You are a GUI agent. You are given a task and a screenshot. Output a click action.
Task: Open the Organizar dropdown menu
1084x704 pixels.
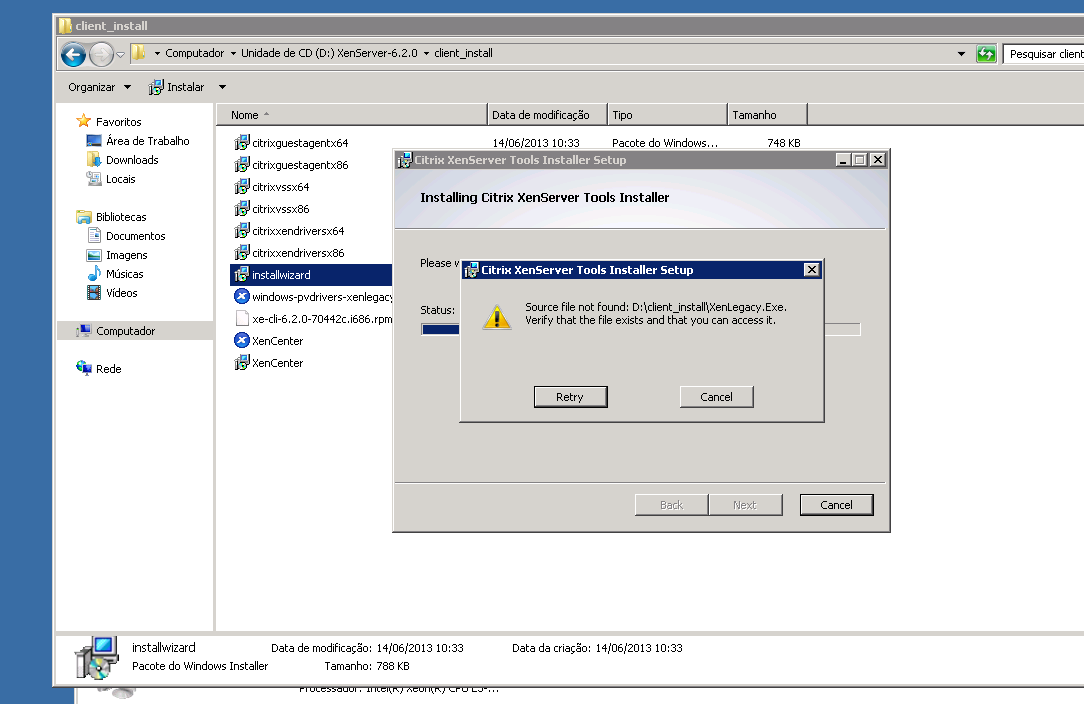pyautogui.click(x=98, y=87)
